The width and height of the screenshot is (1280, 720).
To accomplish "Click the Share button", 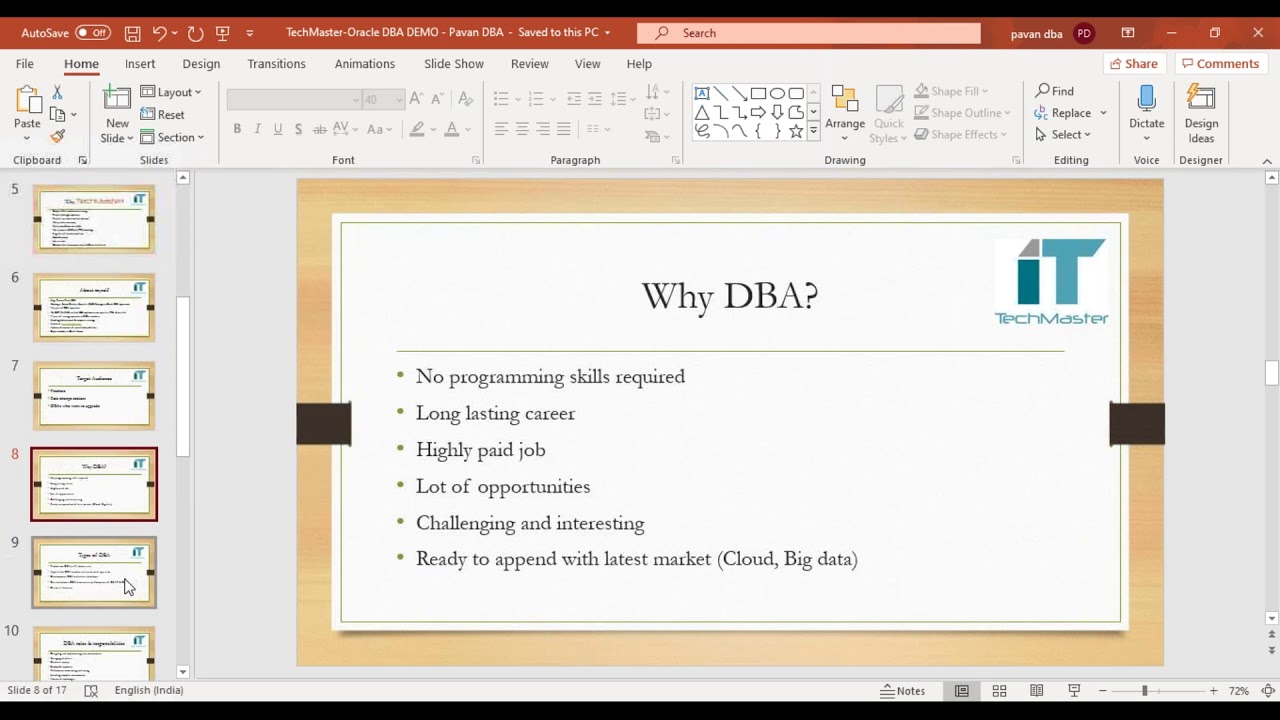I will [x=1133, y=63].
